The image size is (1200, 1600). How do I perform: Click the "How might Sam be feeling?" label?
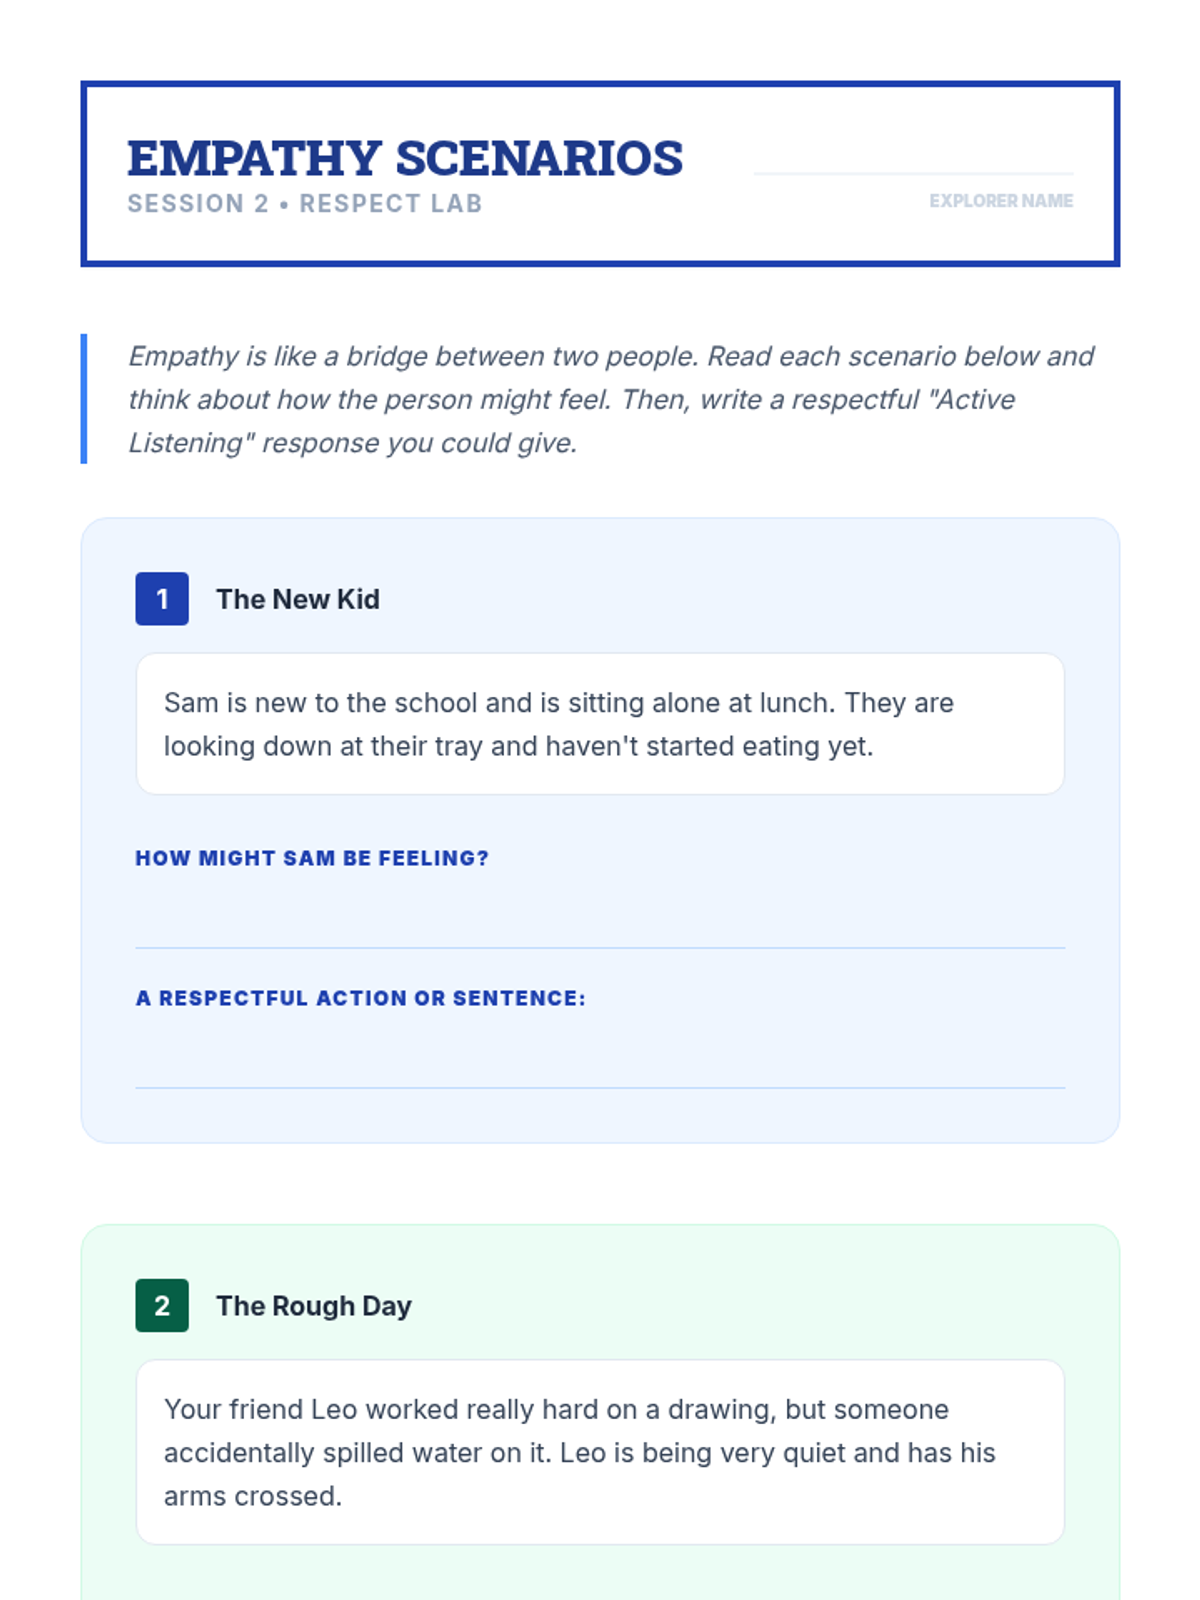click(312, 858)
